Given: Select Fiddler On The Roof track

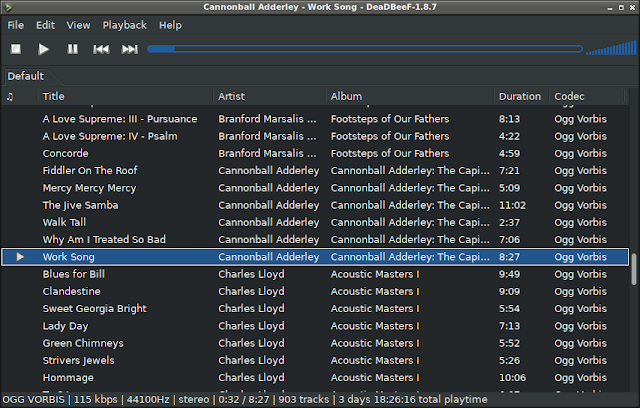Looking at the screenshot, I should [315, 171].
